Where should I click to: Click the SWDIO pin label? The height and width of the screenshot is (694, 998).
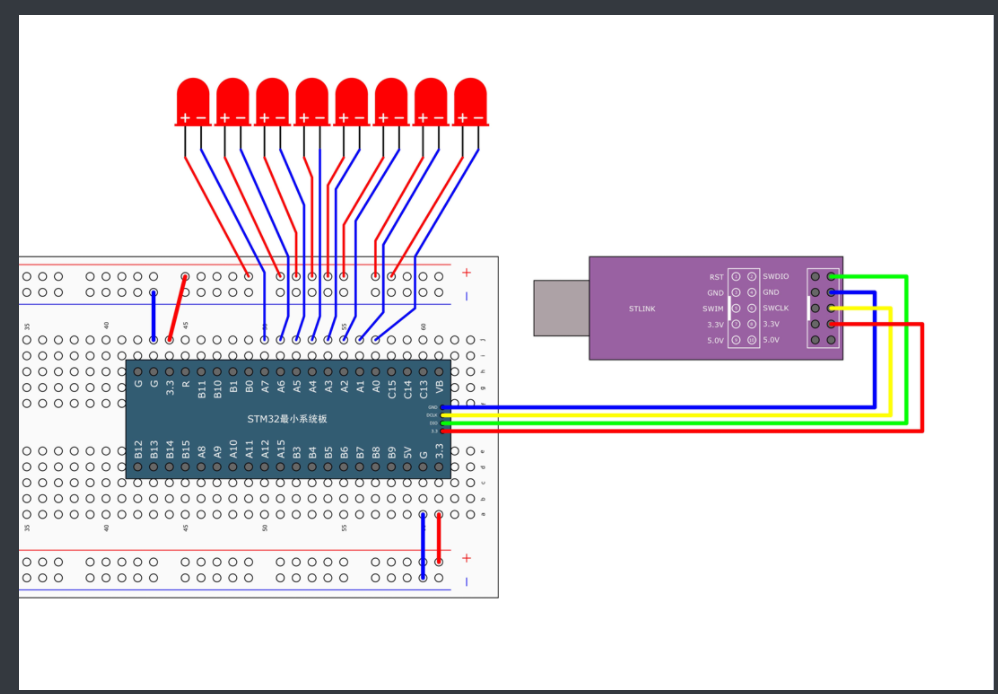click(776, 276)
